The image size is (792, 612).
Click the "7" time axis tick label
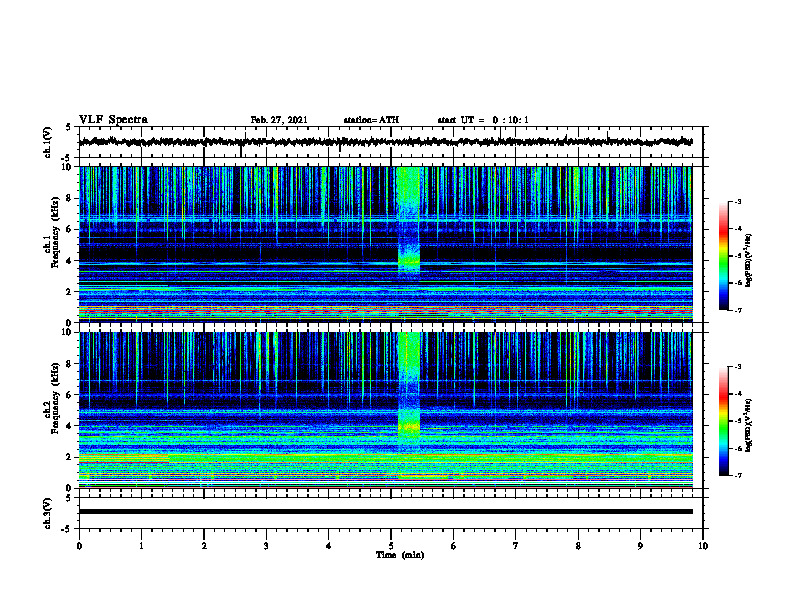click(516, 546)
